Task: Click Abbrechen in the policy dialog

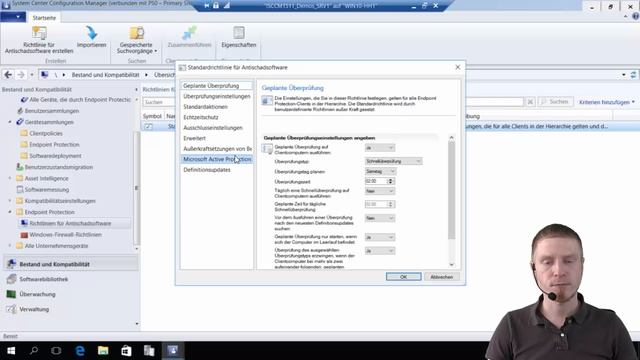Action: (x=442, y=277)
